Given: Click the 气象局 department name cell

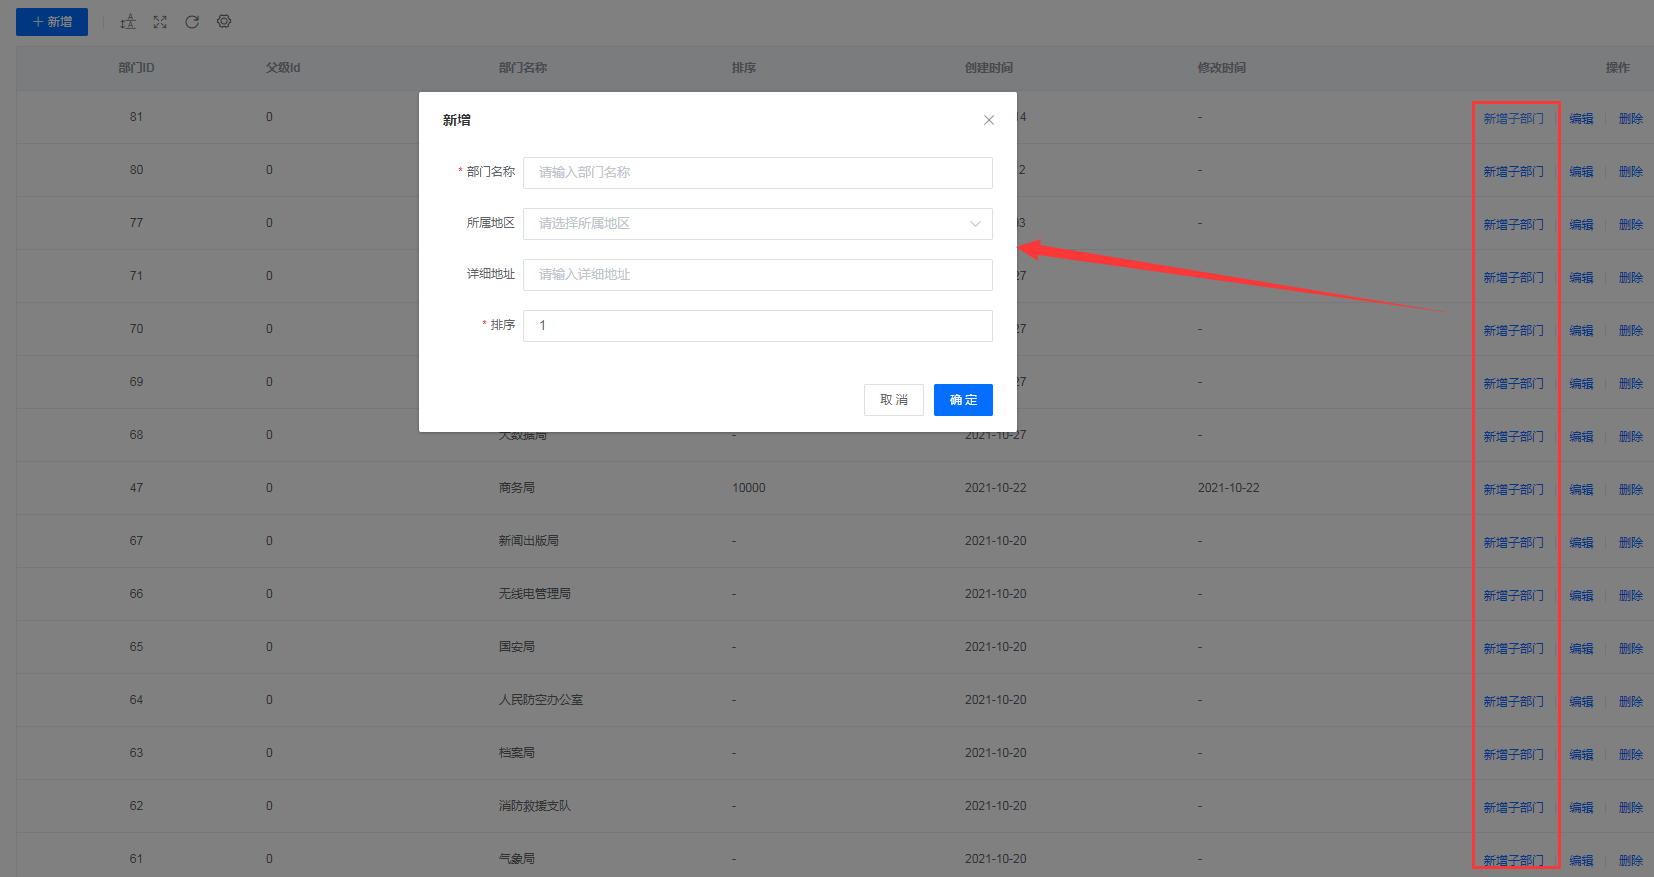Looking at the screenshot, I should point(517,859).
